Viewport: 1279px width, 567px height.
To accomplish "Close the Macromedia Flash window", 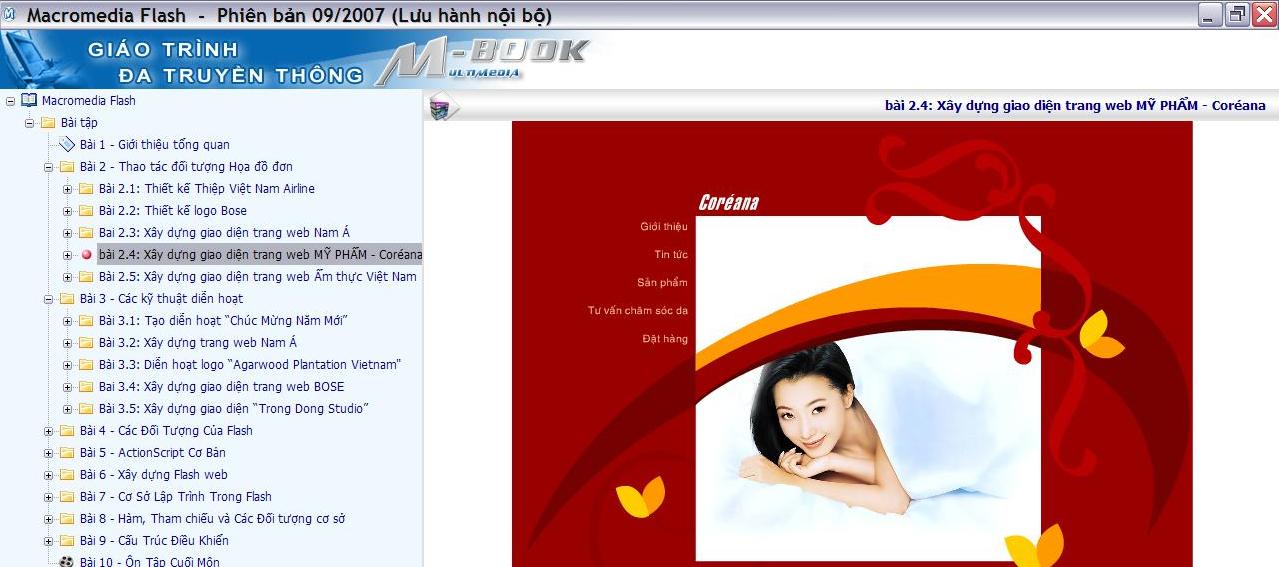I will pyautogui.click(x=1263, y=15).
